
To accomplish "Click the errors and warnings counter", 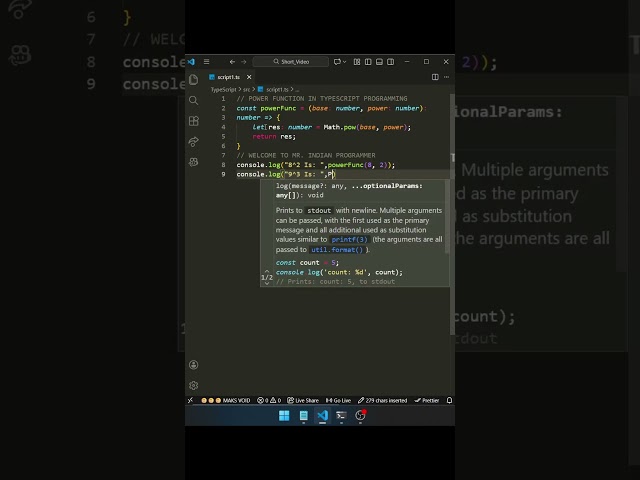I will point(269,400).
